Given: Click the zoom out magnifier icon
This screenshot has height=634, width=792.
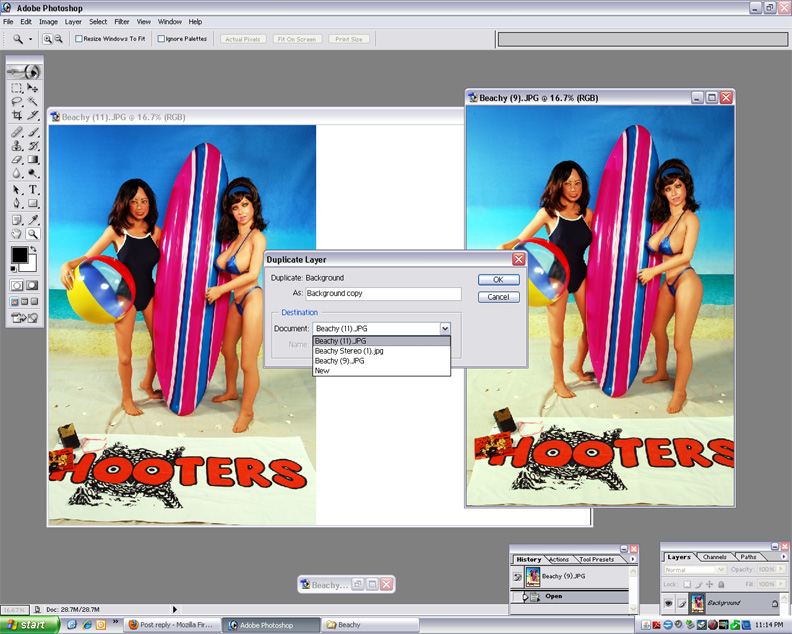Looking at the screenshot, I should 59,39.
